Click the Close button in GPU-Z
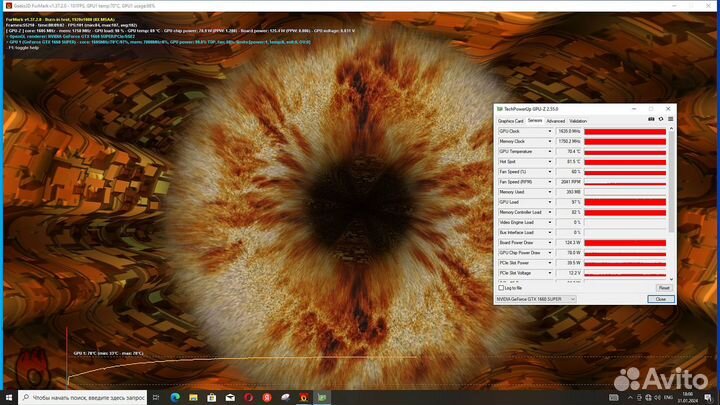 coord(660,298)
